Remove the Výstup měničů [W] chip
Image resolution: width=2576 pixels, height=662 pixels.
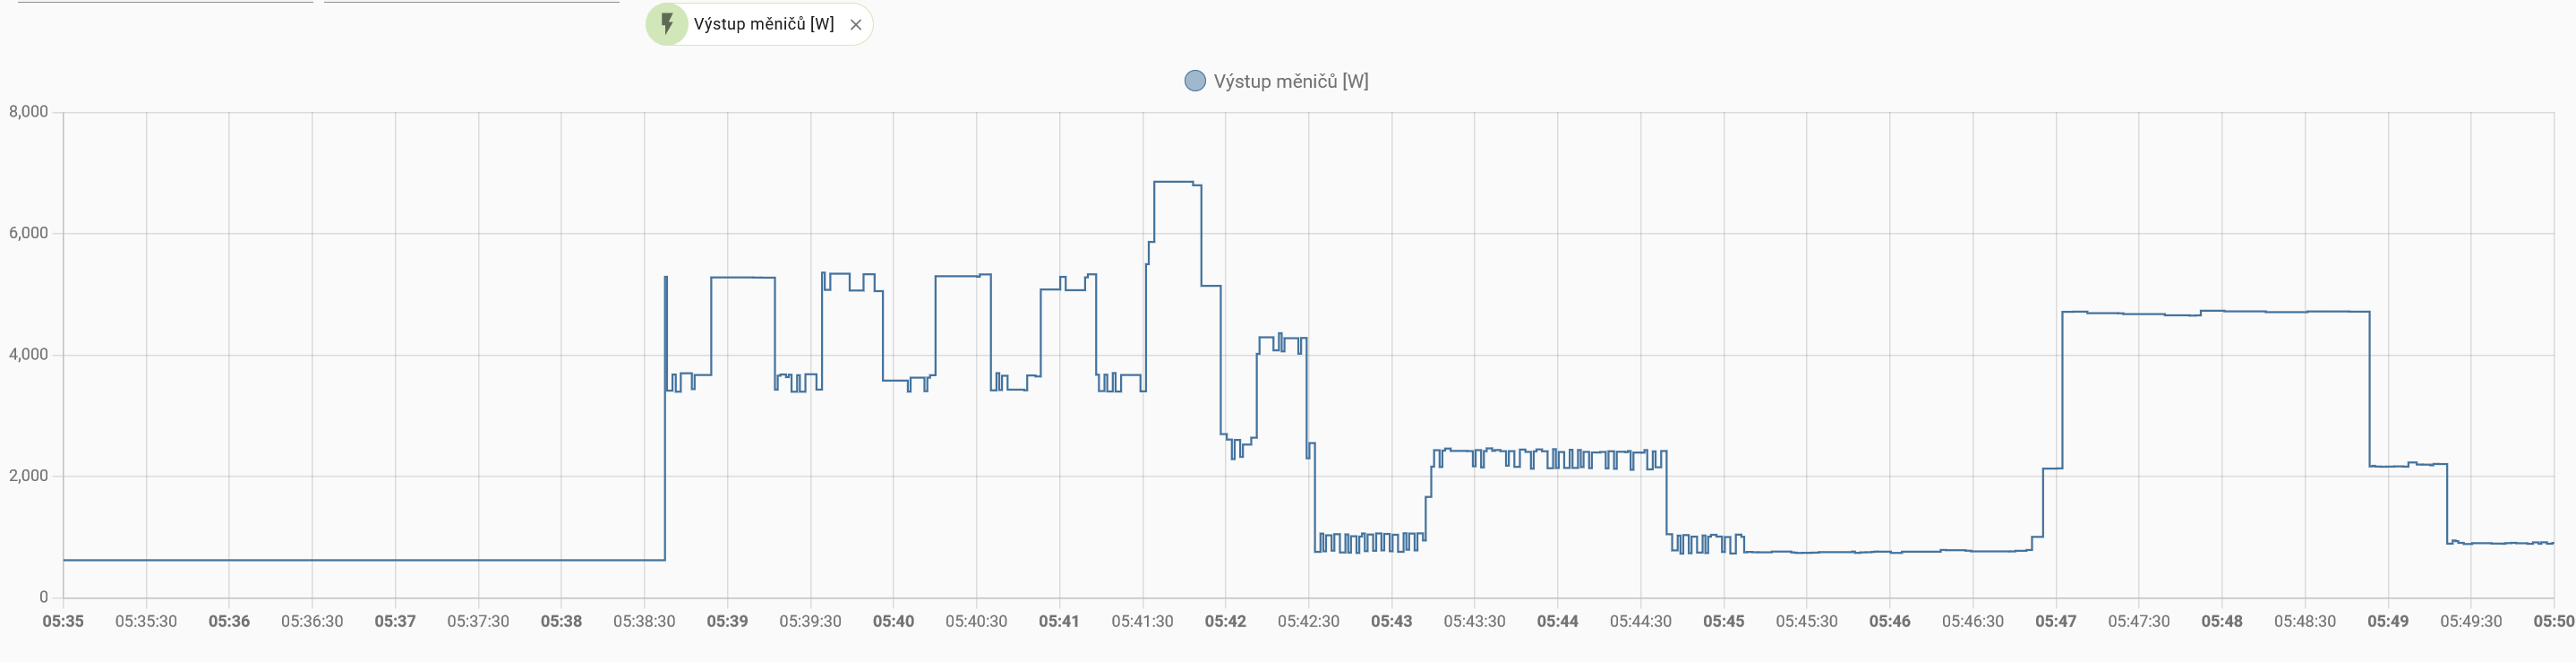click(x=855, y=25)
